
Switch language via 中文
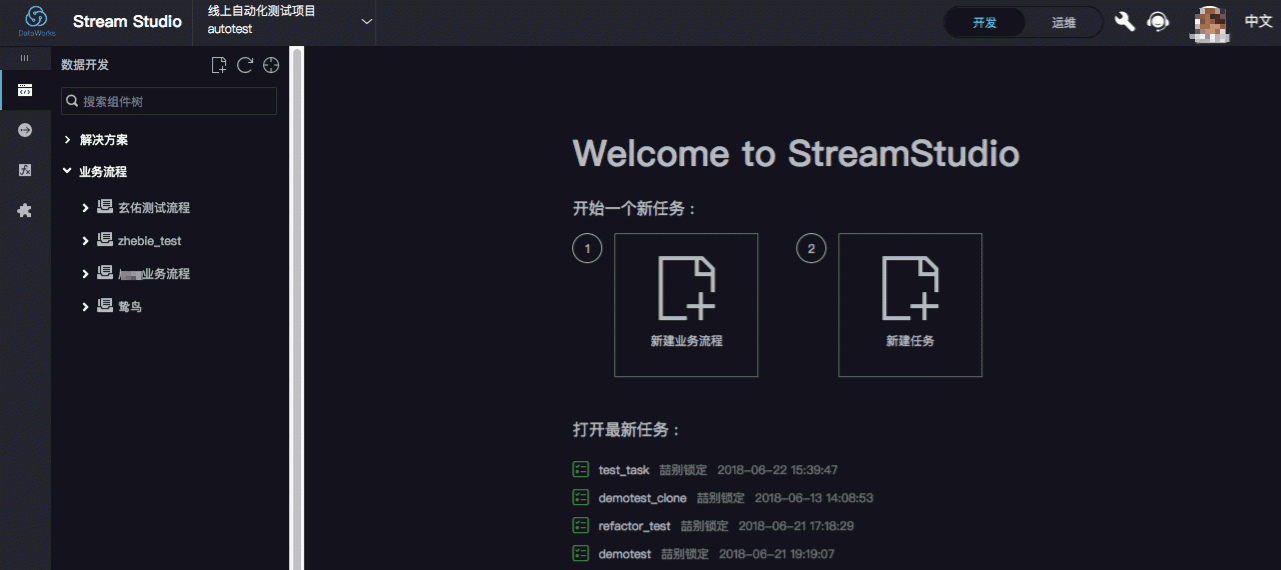[x=1258, y=22]
